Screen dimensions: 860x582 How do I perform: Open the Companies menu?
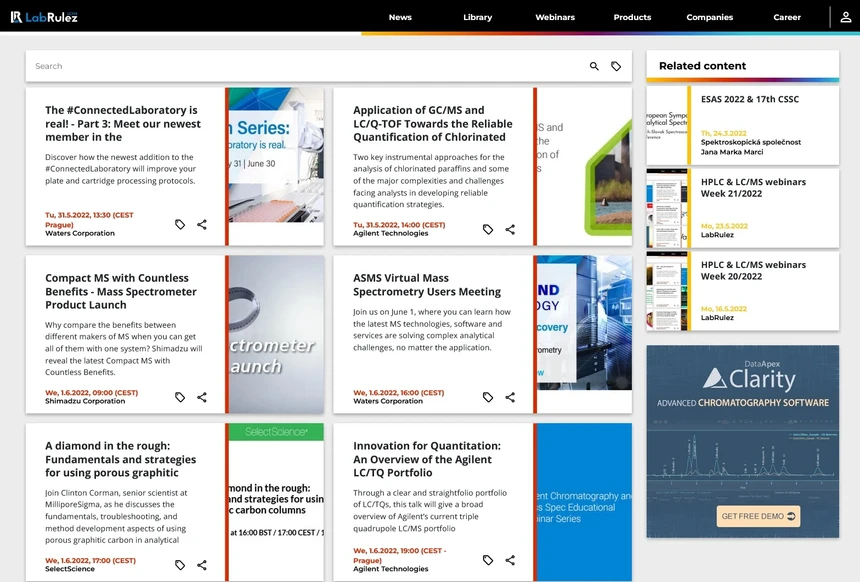pos(710,17)
